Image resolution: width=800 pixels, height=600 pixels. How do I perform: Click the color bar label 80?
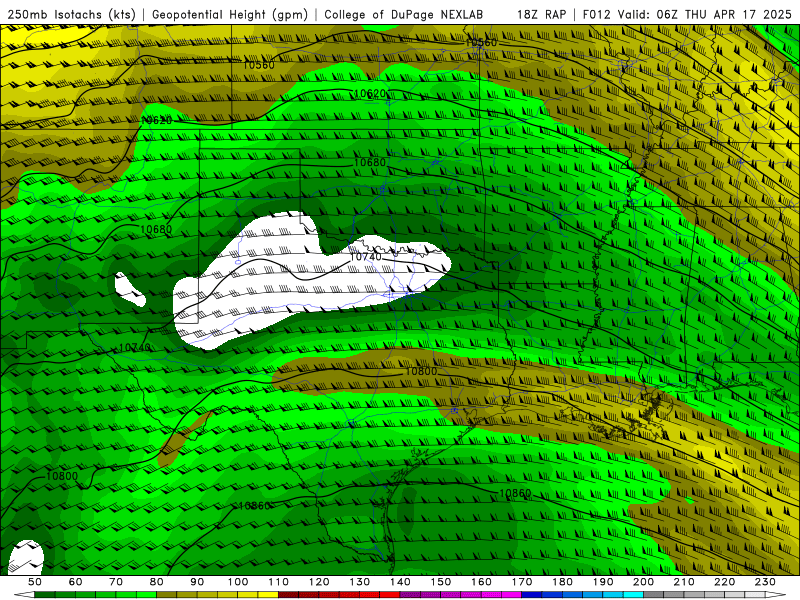[x=157, y=582]
